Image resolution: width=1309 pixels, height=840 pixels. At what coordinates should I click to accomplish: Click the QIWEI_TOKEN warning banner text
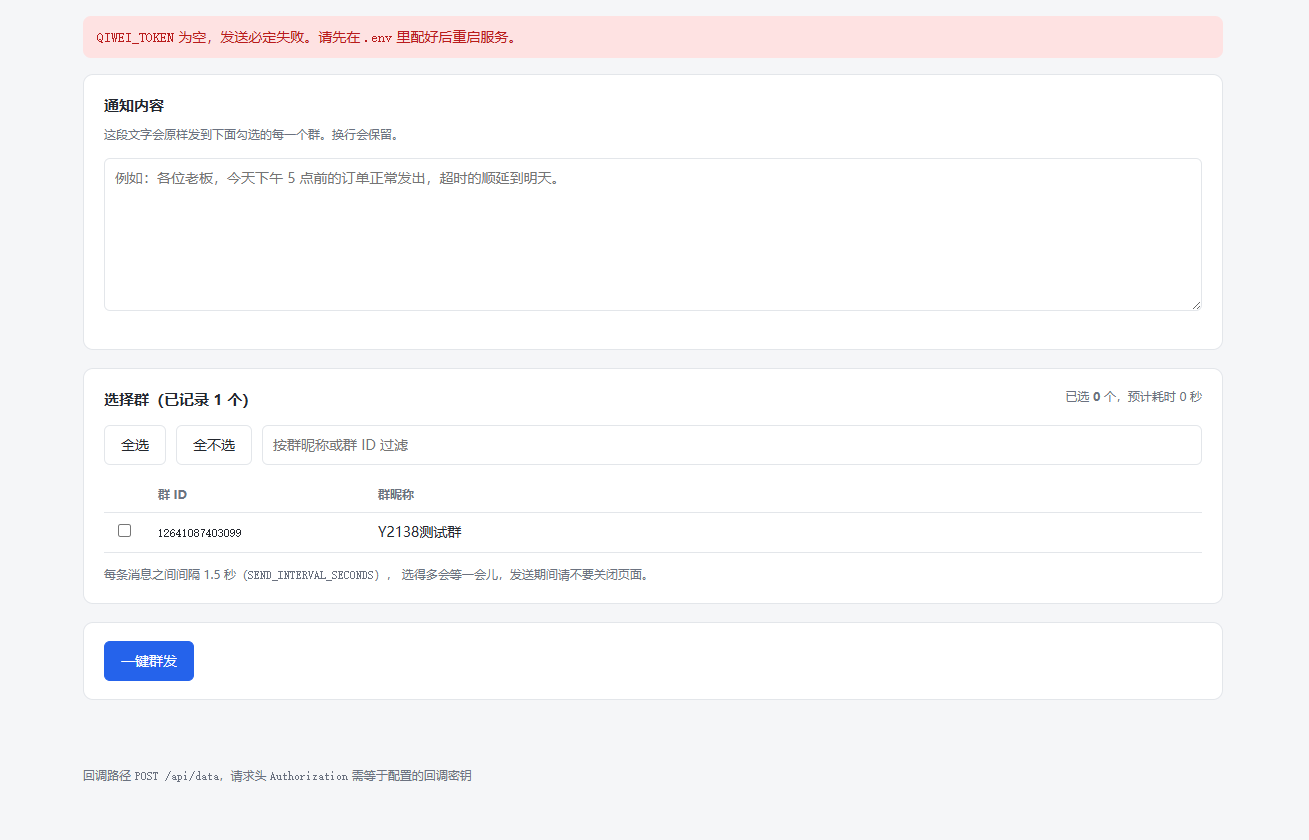[306, 37]
